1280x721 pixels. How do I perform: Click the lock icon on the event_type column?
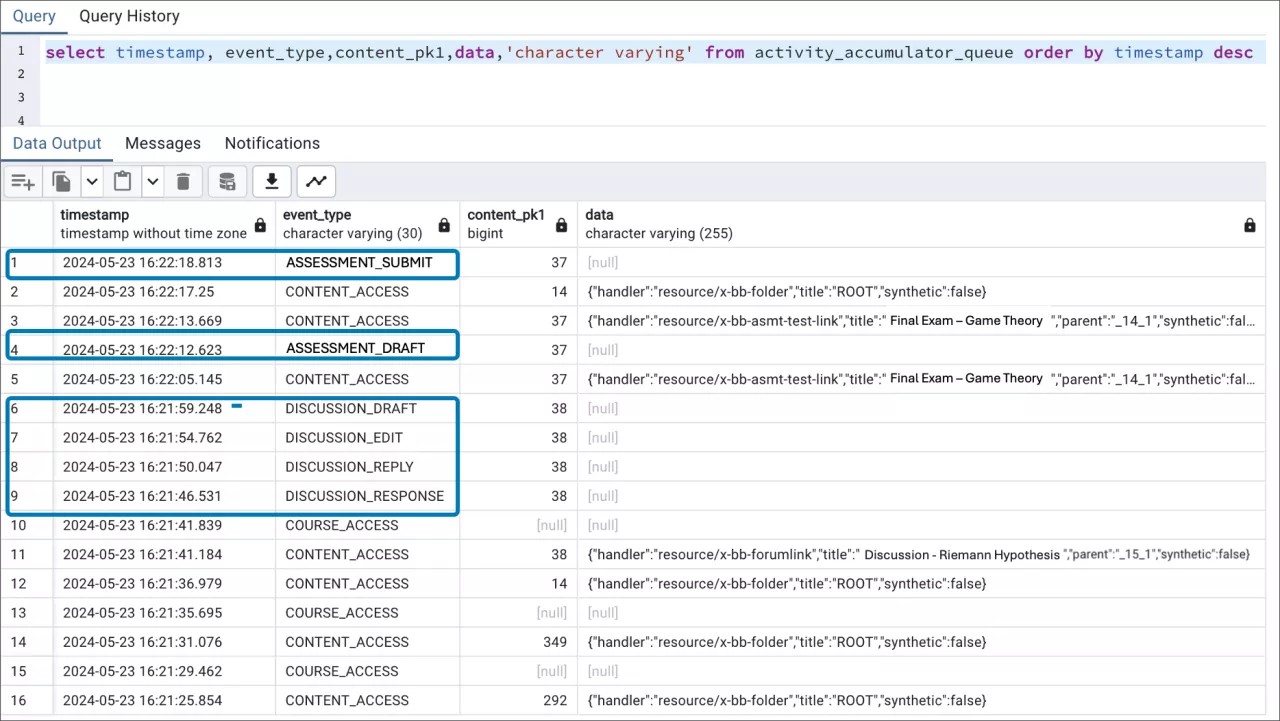[444, 225]
